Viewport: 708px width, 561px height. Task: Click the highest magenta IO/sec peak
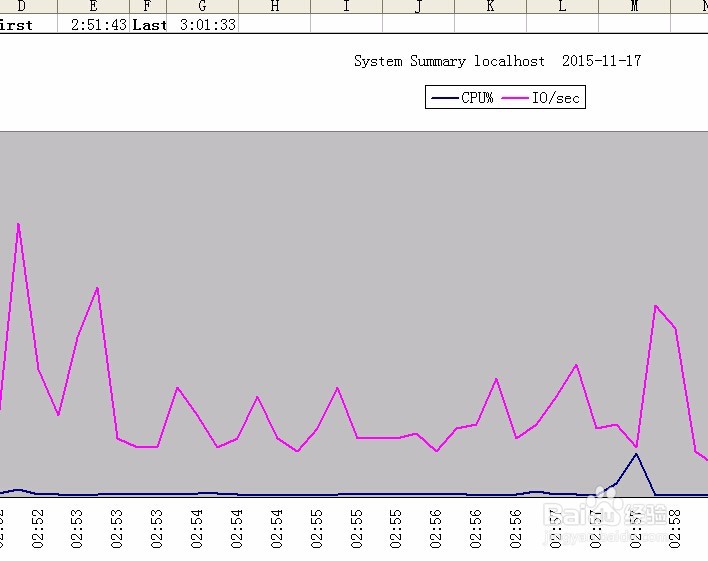coord(19,224)
